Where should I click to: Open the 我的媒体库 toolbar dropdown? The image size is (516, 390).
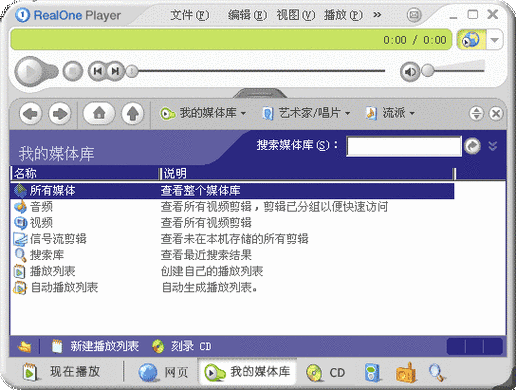[x=203, y=113]
